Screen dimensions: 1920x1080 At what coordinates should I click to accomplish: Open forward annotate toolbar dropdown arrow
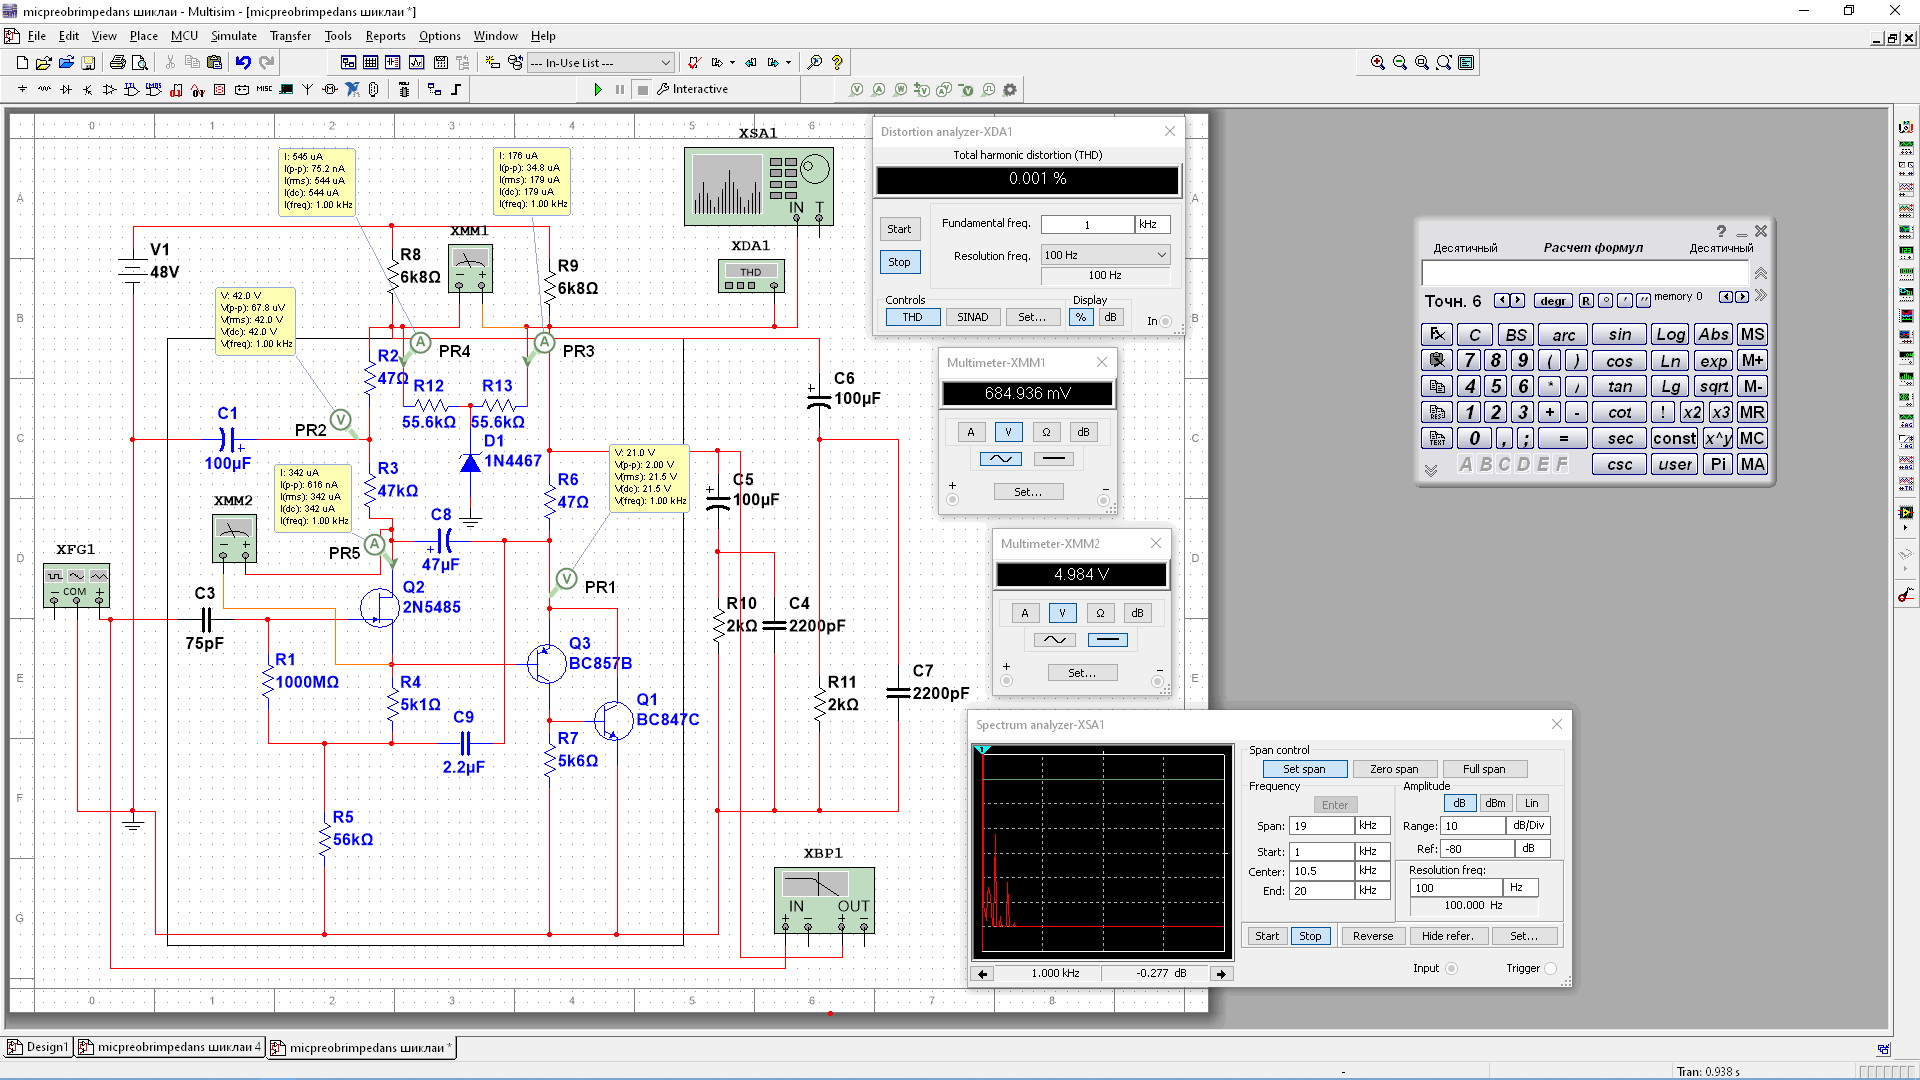click(x=788, y=63)
